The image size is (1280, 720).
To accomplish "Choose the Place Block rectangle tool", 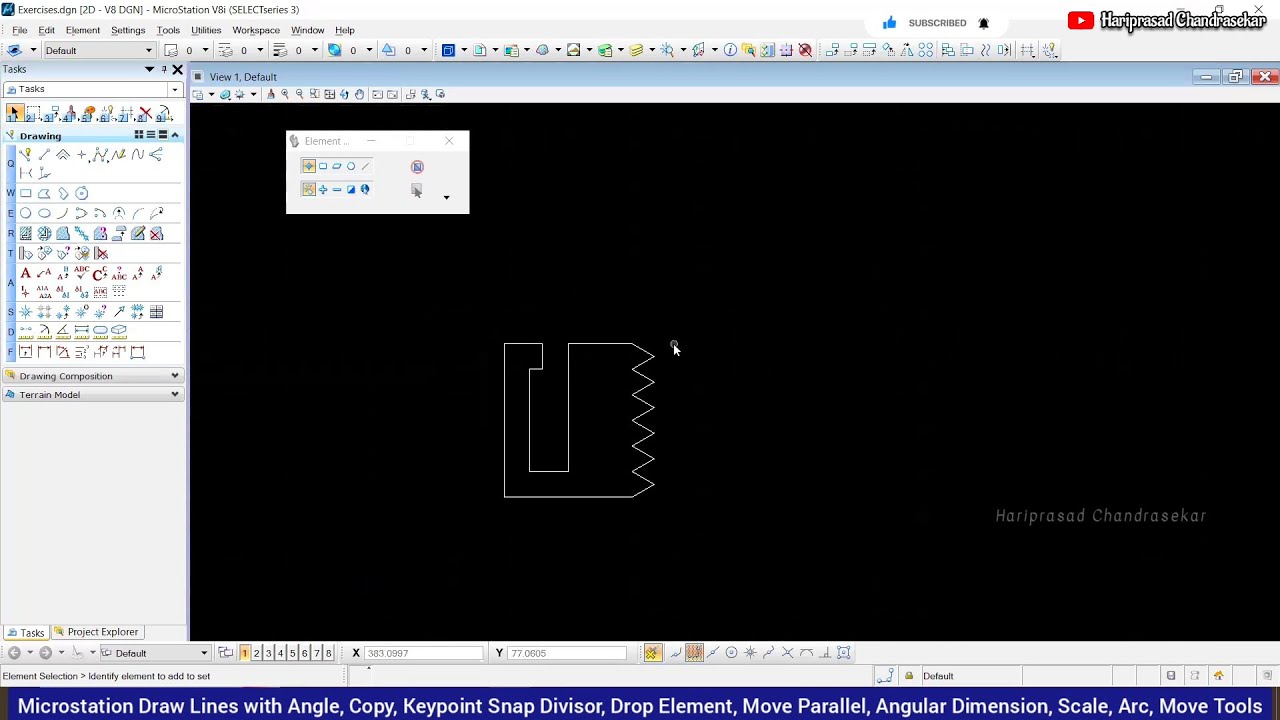I will (x=26, y=193).
